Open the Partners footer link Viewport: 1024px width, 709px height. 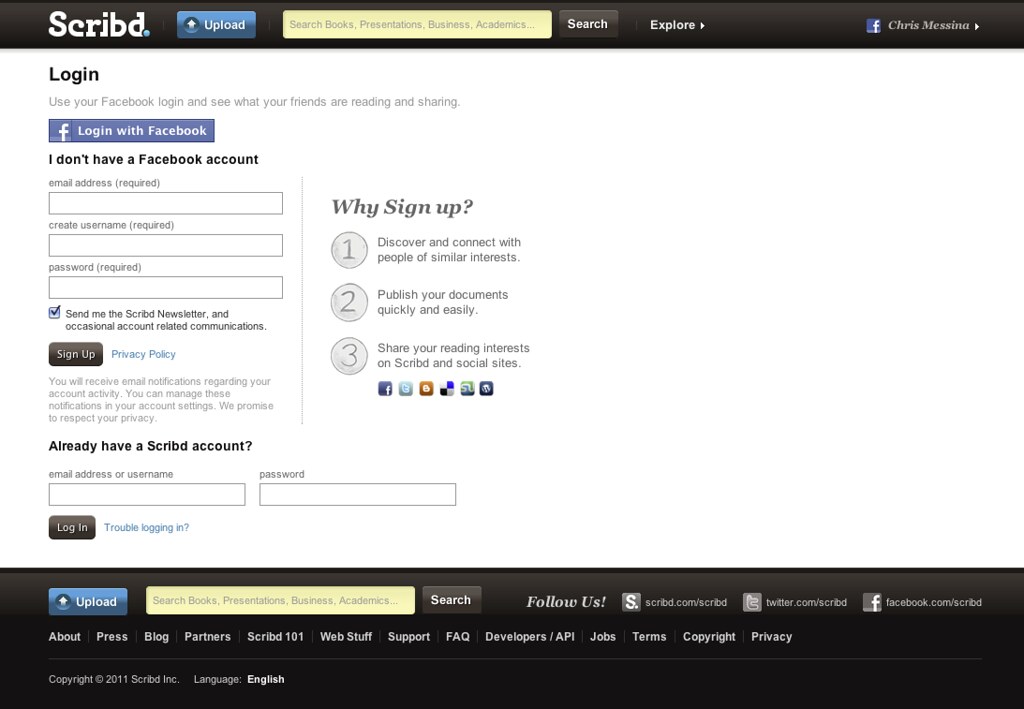(x=208, y=637)
